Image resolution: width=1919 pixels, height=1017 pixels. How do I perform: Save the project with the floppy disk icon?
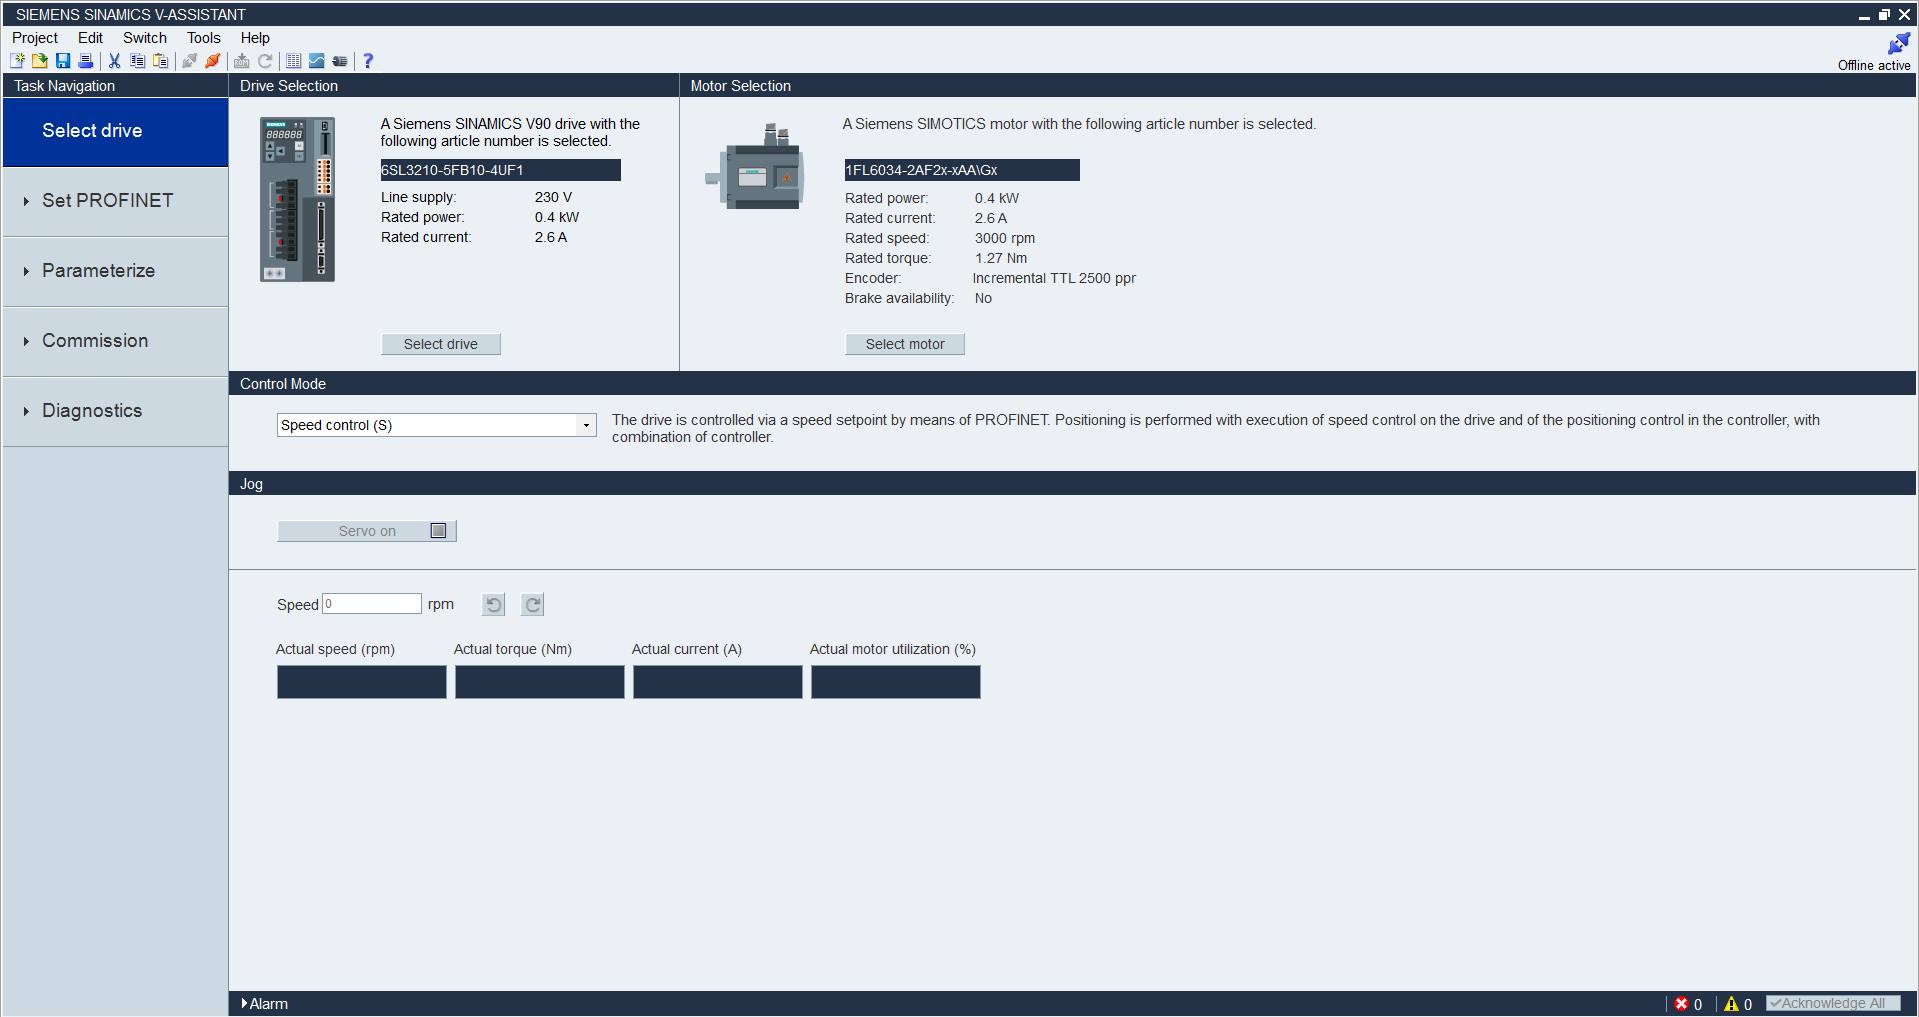pyautogui.click(x=63, y=61)
